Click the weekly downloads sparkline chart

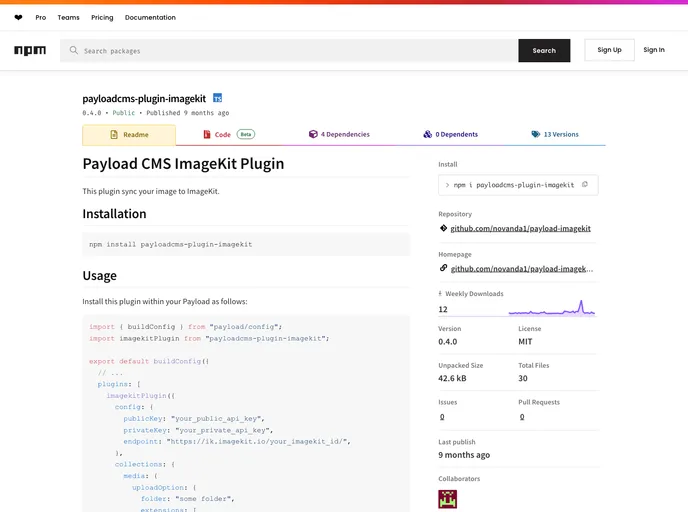[552, 308]
